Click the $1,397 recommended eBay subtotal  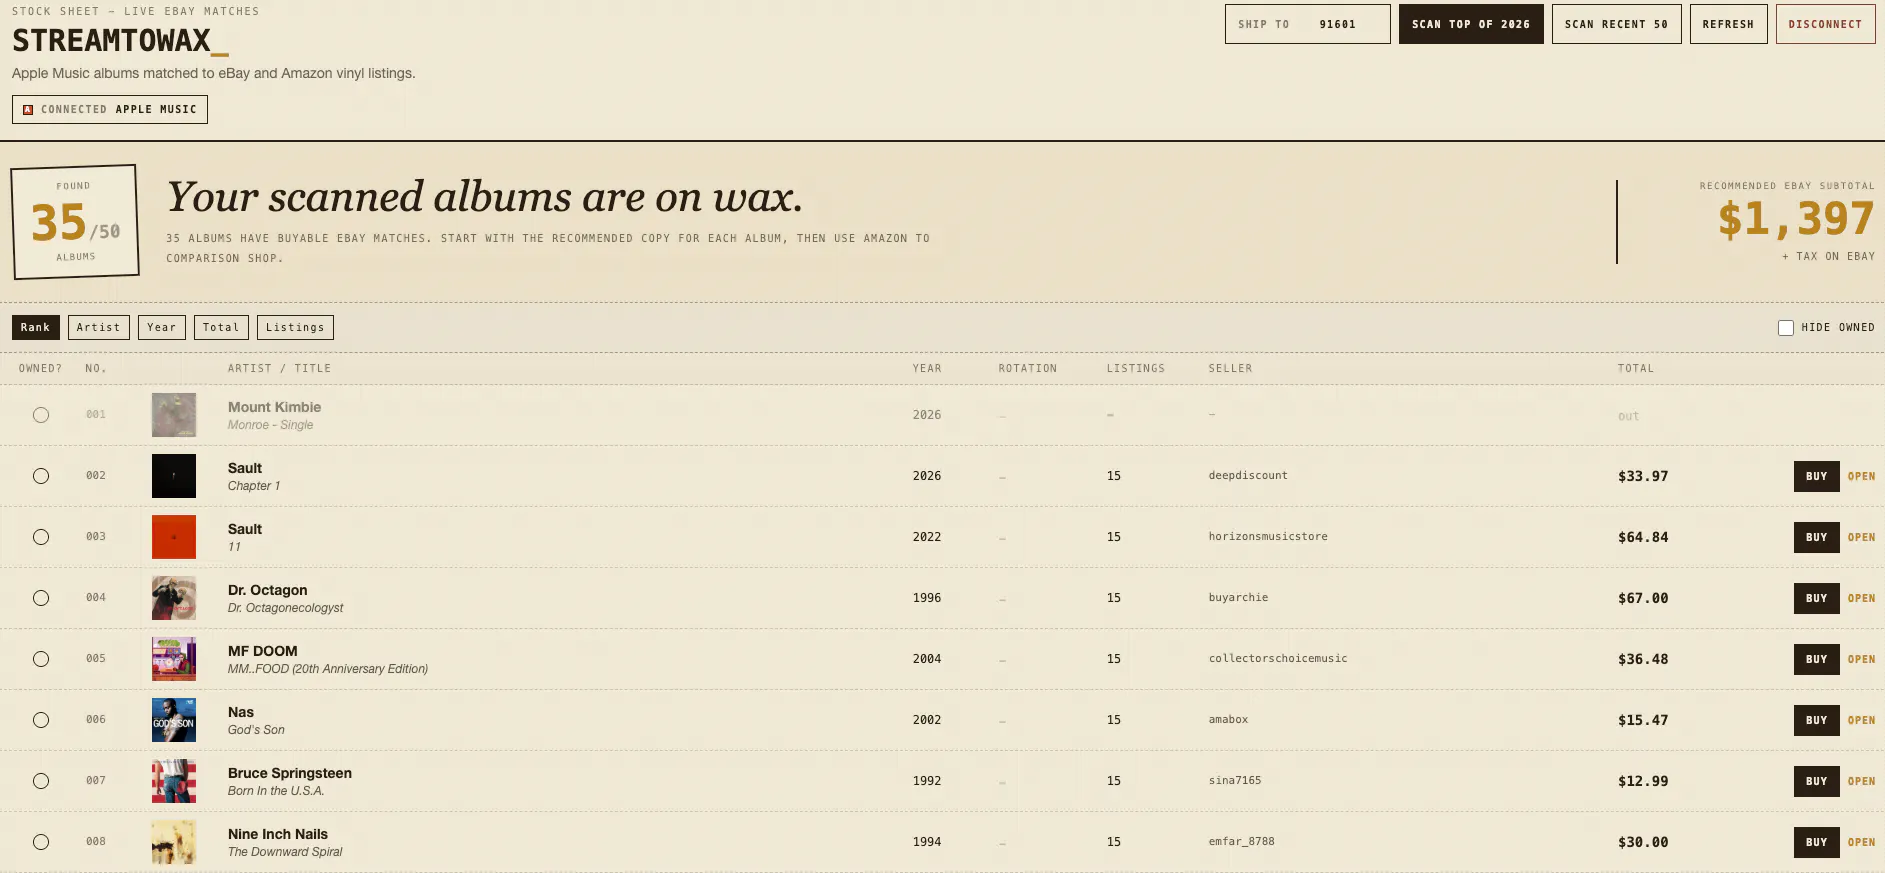pyautogui.click(x=1795, y=219)
